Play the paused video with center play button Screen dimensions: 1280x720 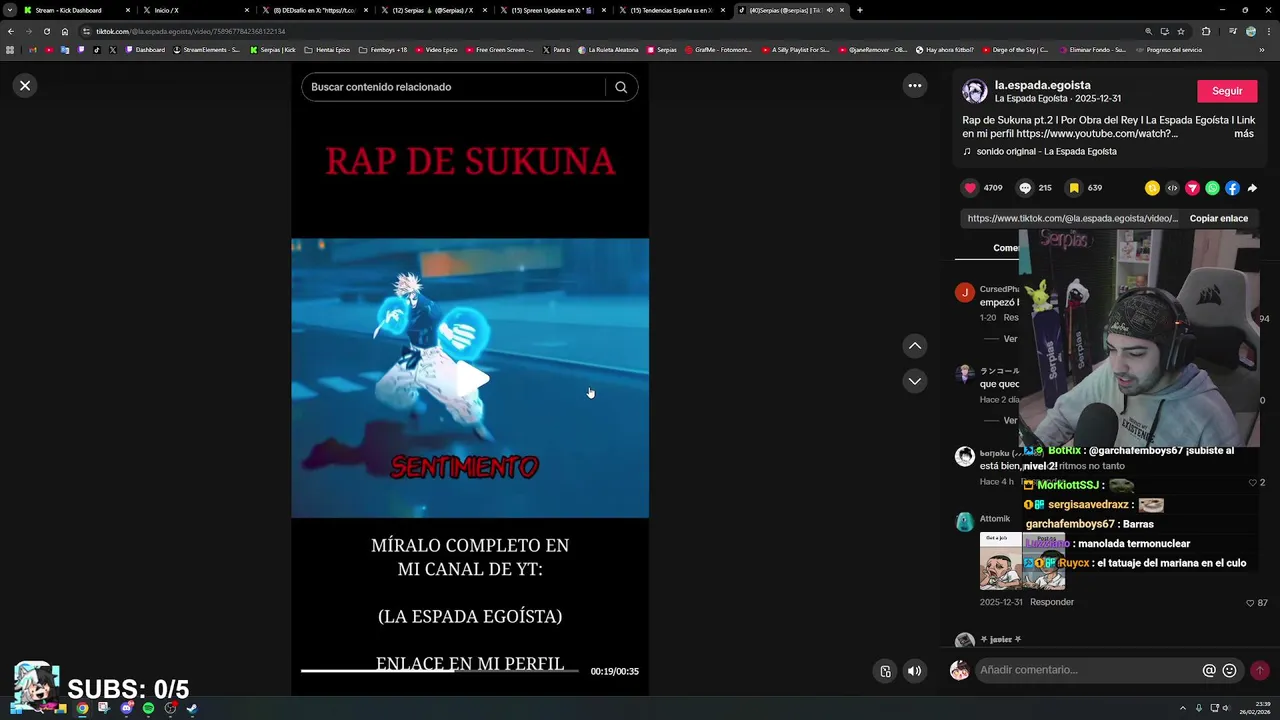point(471,378)
